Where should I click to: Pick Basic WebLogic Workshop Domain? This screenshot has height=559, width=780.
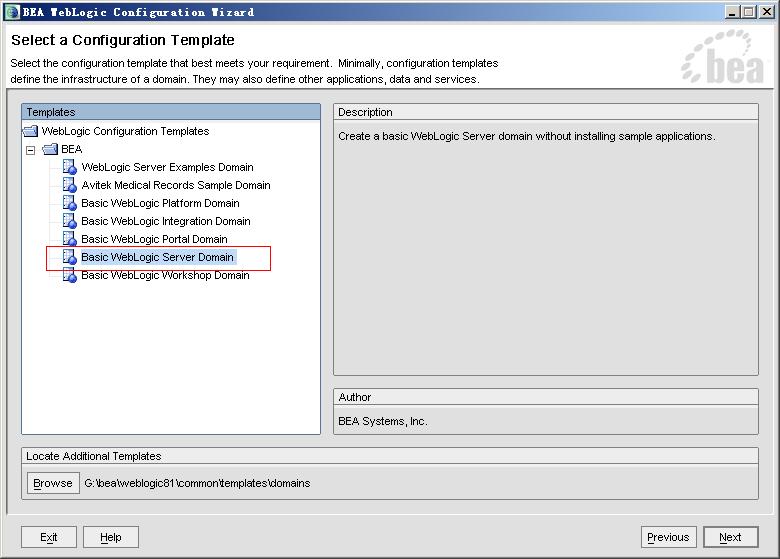[165, 275]
